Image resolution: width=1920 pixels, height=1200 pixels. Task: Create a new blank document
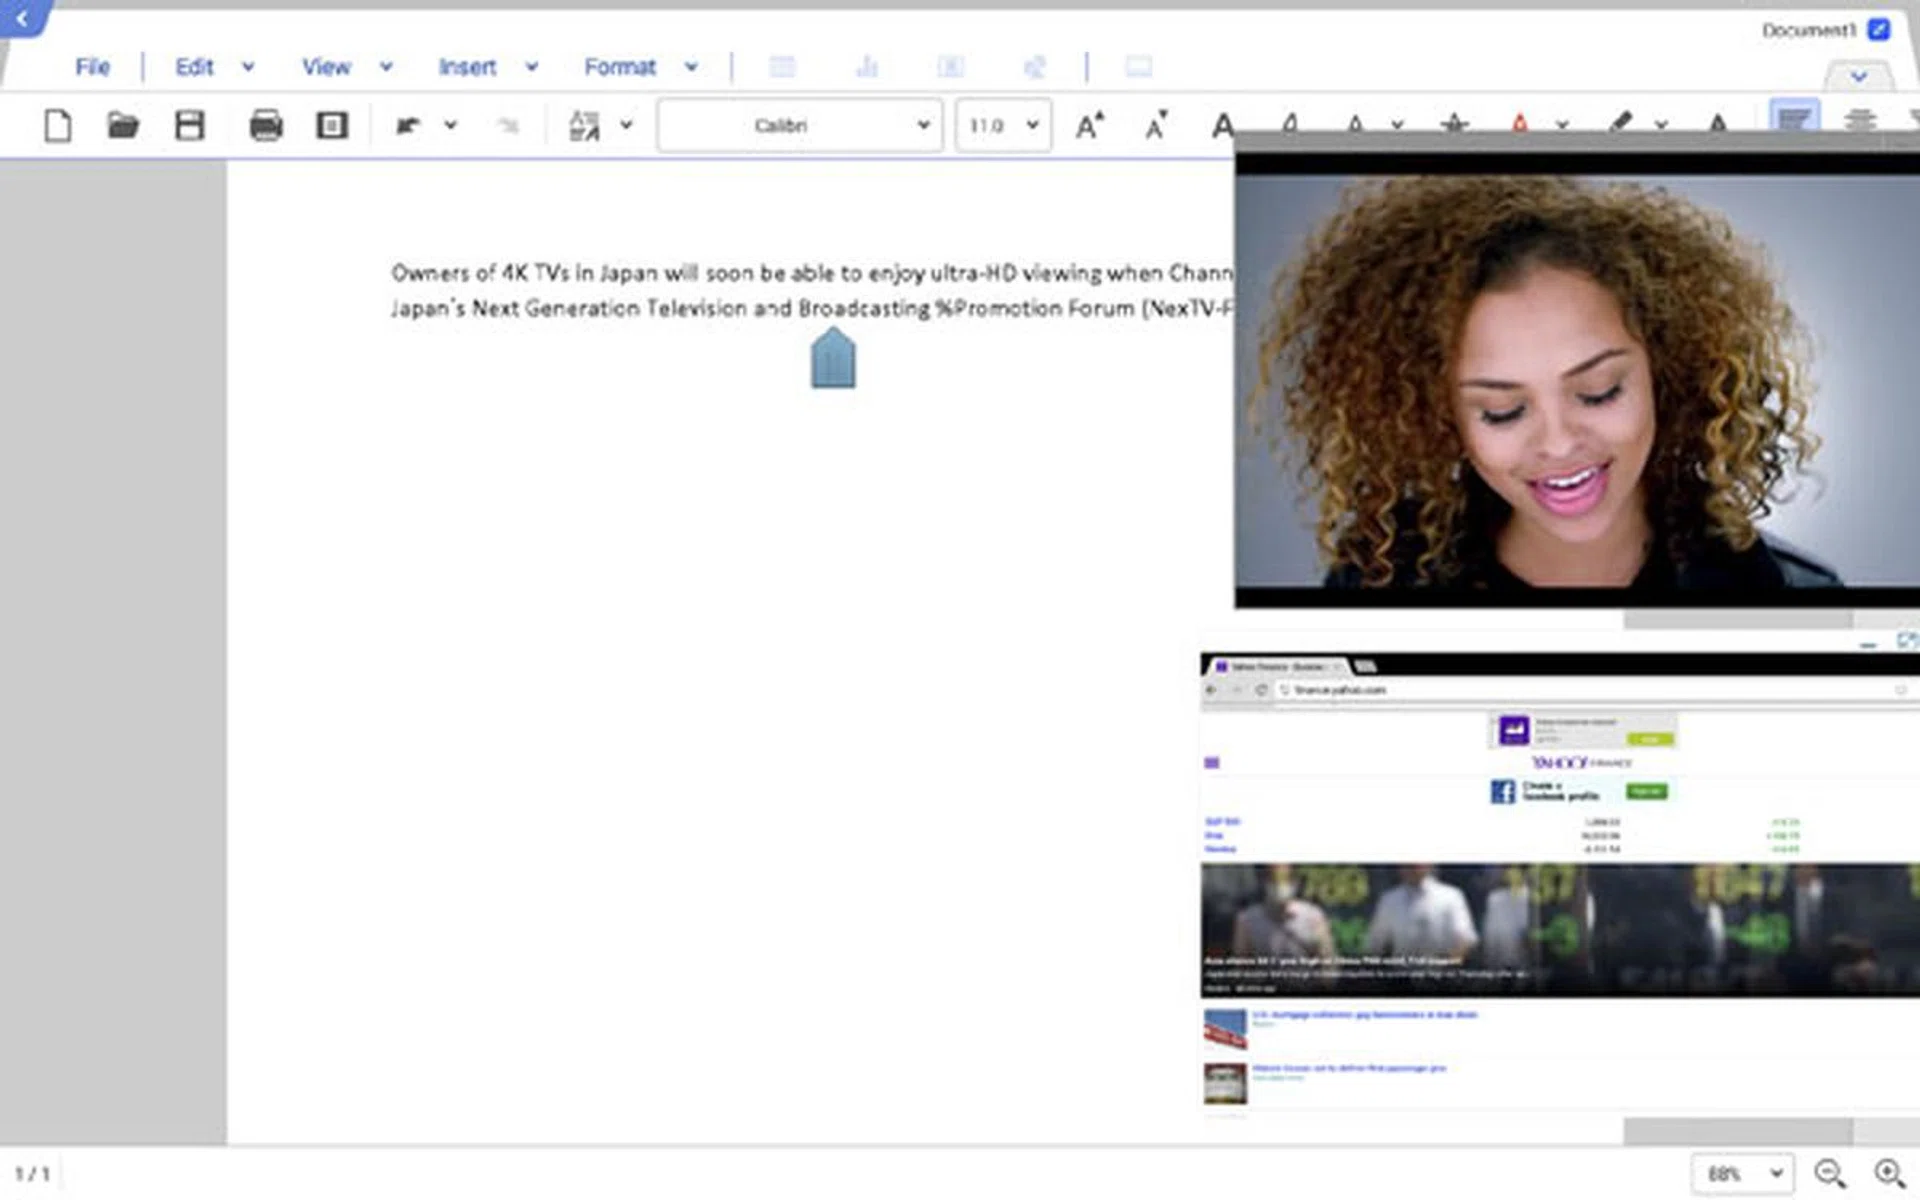point(57,125)
